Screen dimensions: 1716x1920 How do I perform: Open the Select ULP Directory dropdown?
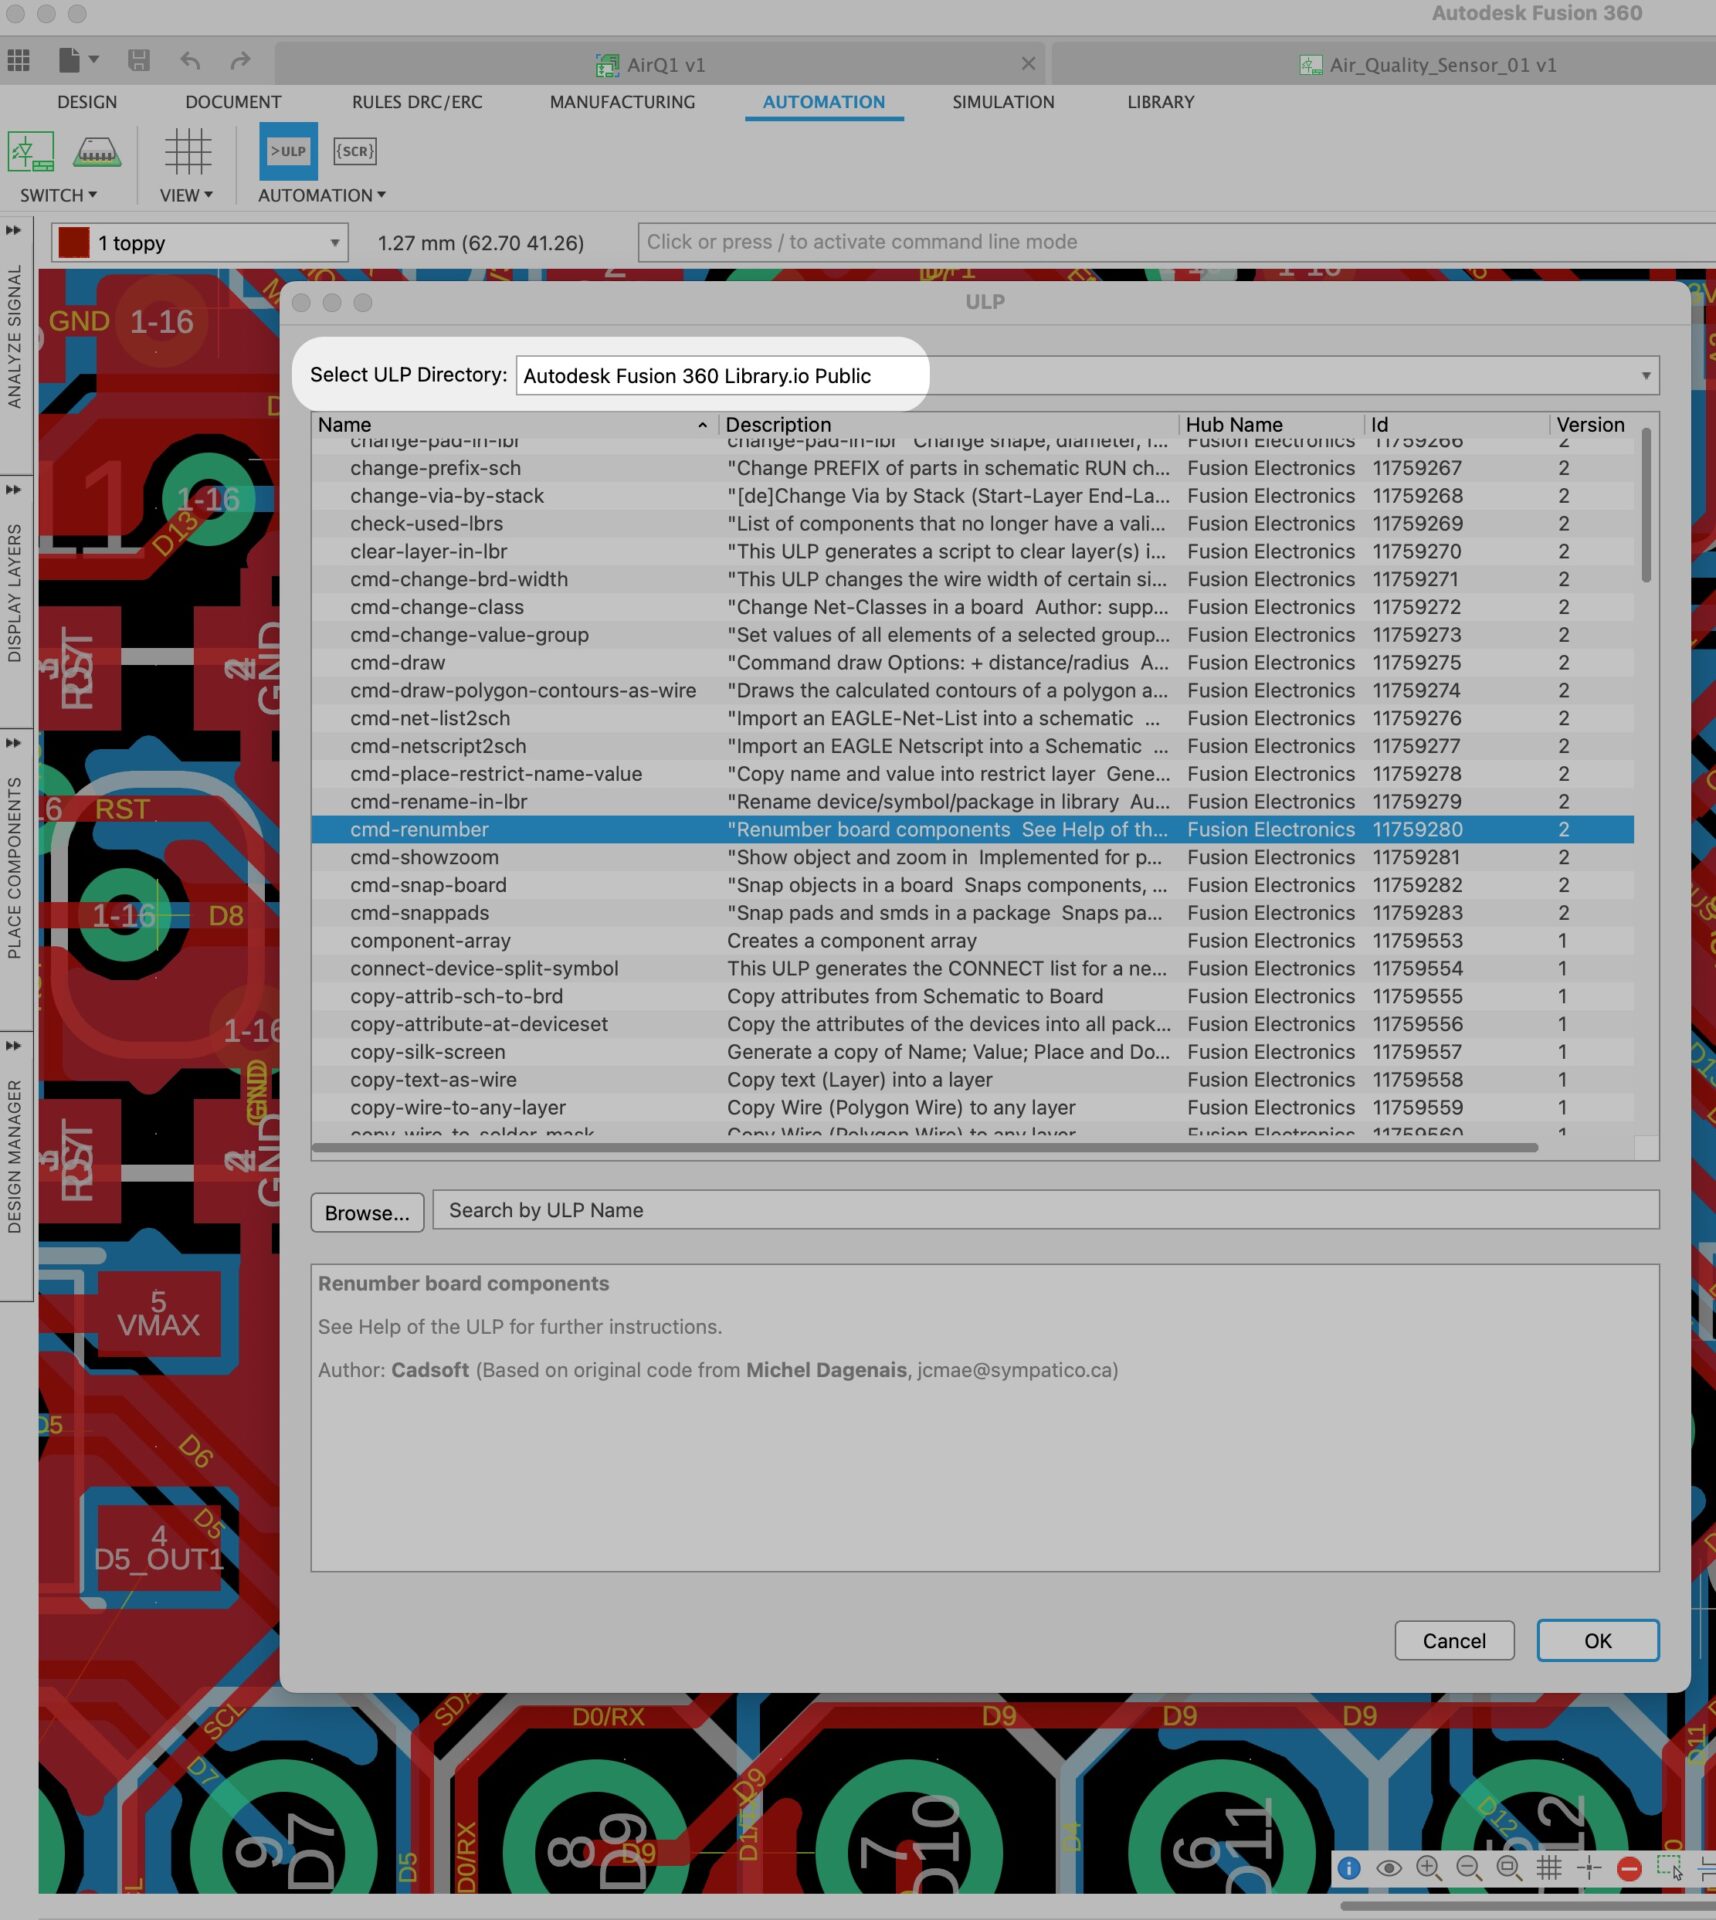tap(1648, 375)
